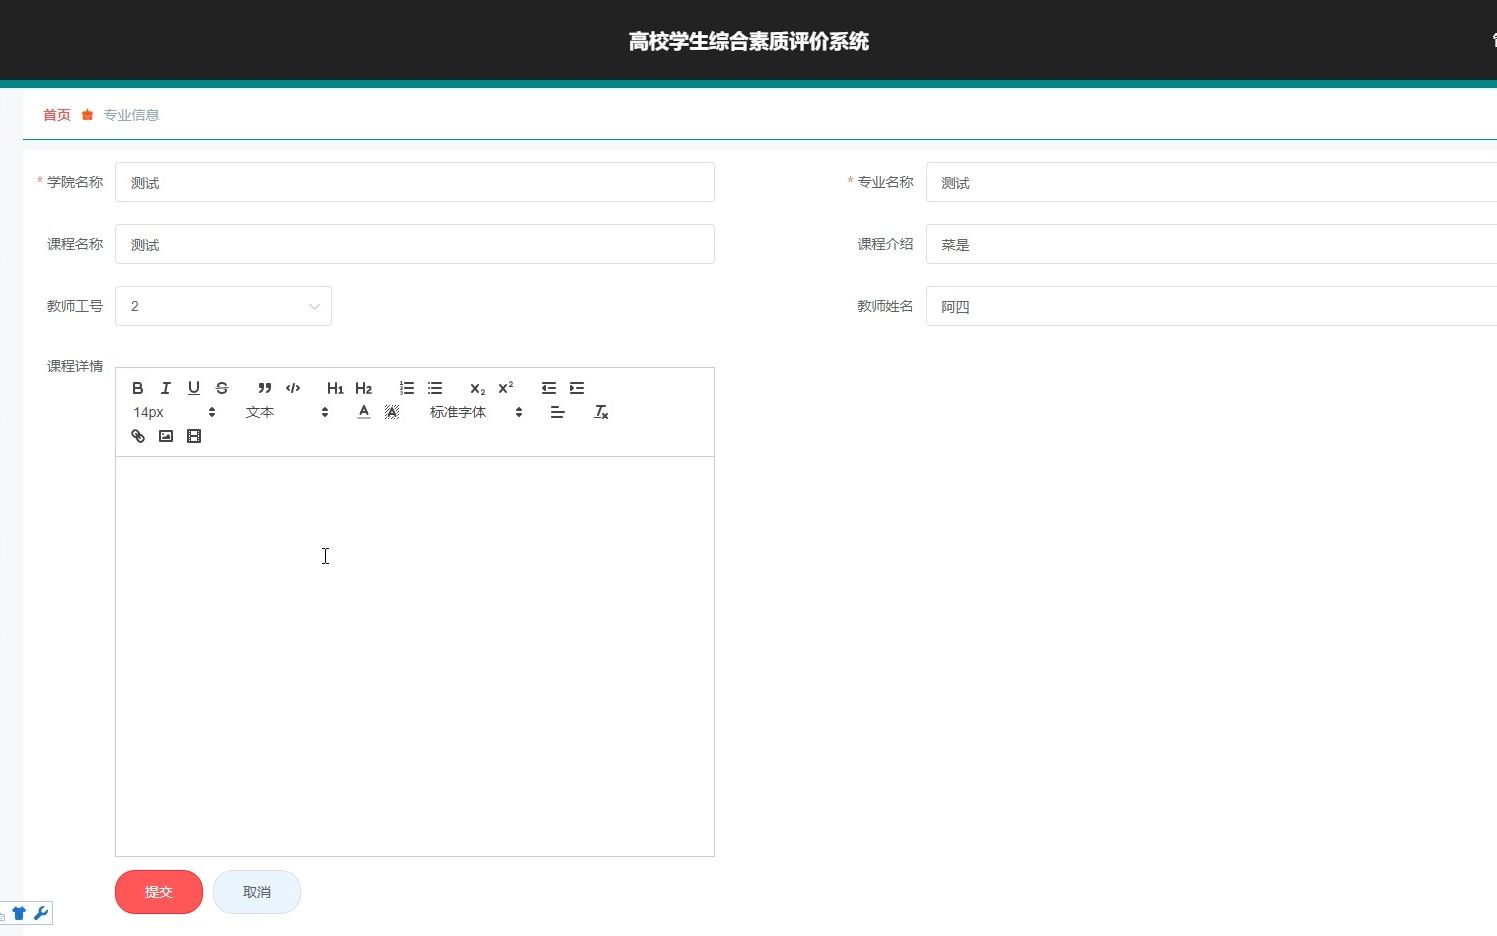1497x936 pixels.
Task: Toggle italic formatting in the editor
Action: tap(166, 388)
